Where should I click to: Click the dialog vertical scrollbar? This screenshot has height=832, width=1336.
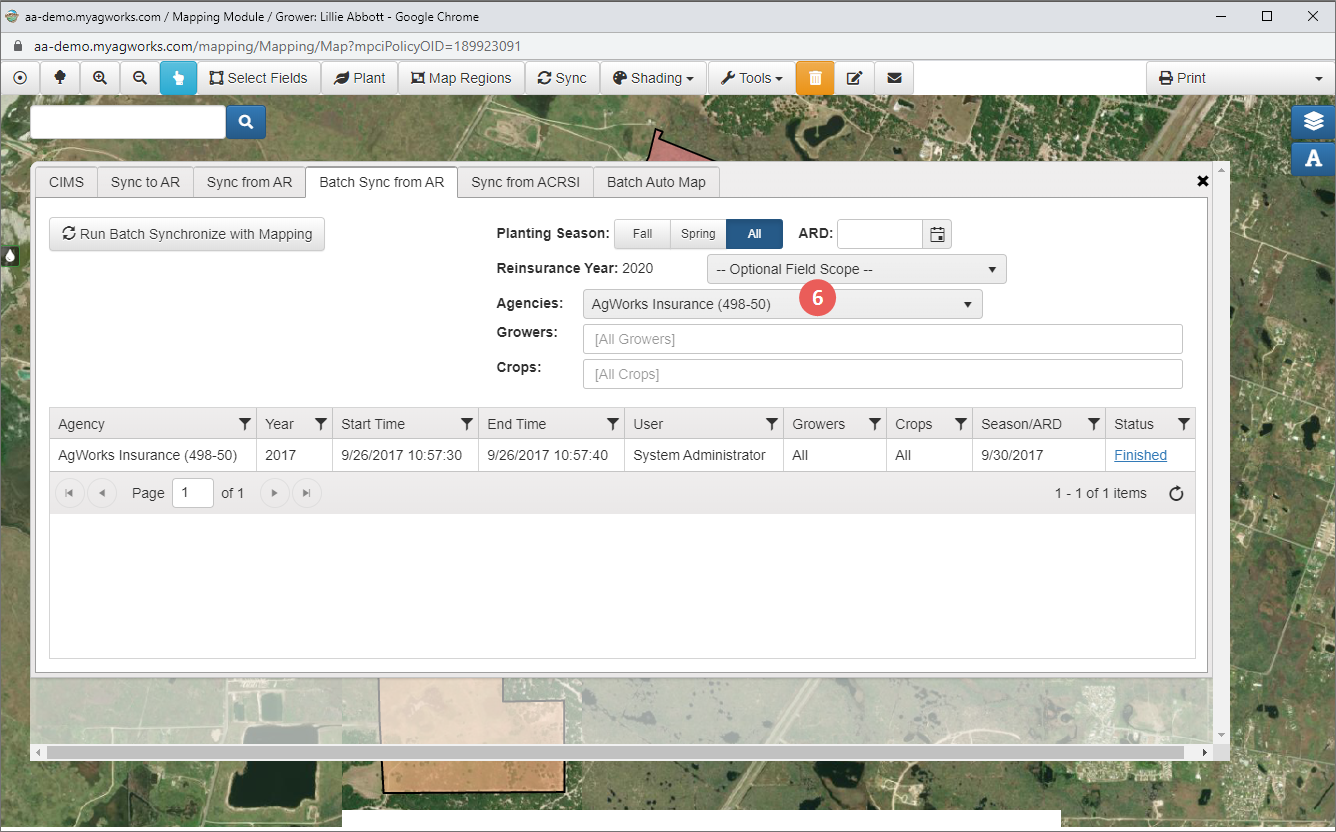[x=1220, y=453]
